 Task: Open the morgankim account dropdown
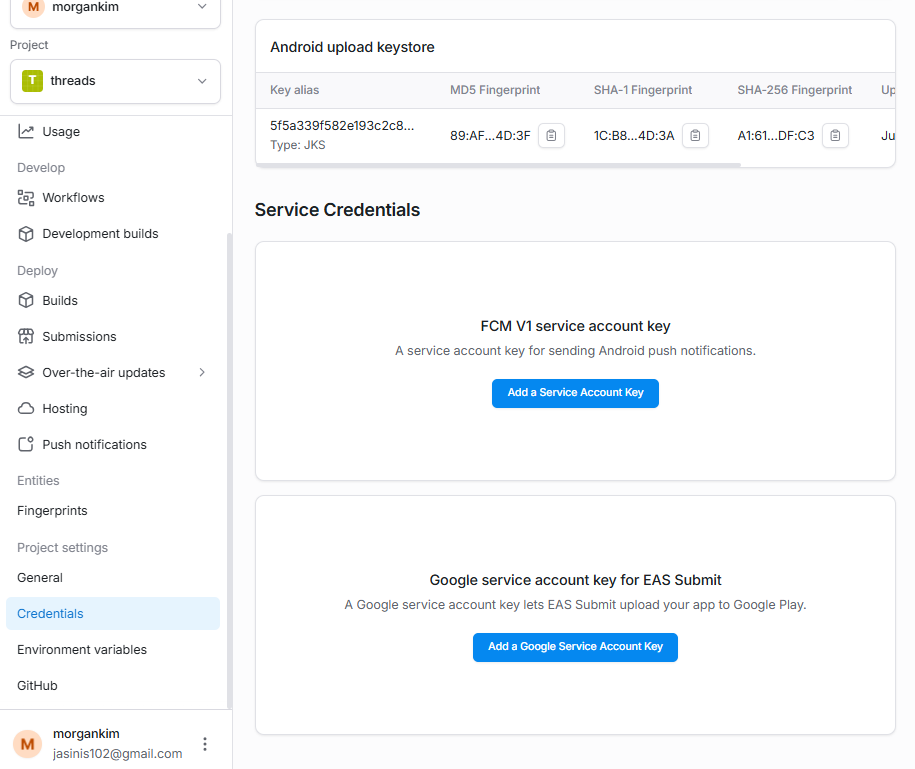tap(116, 8)
